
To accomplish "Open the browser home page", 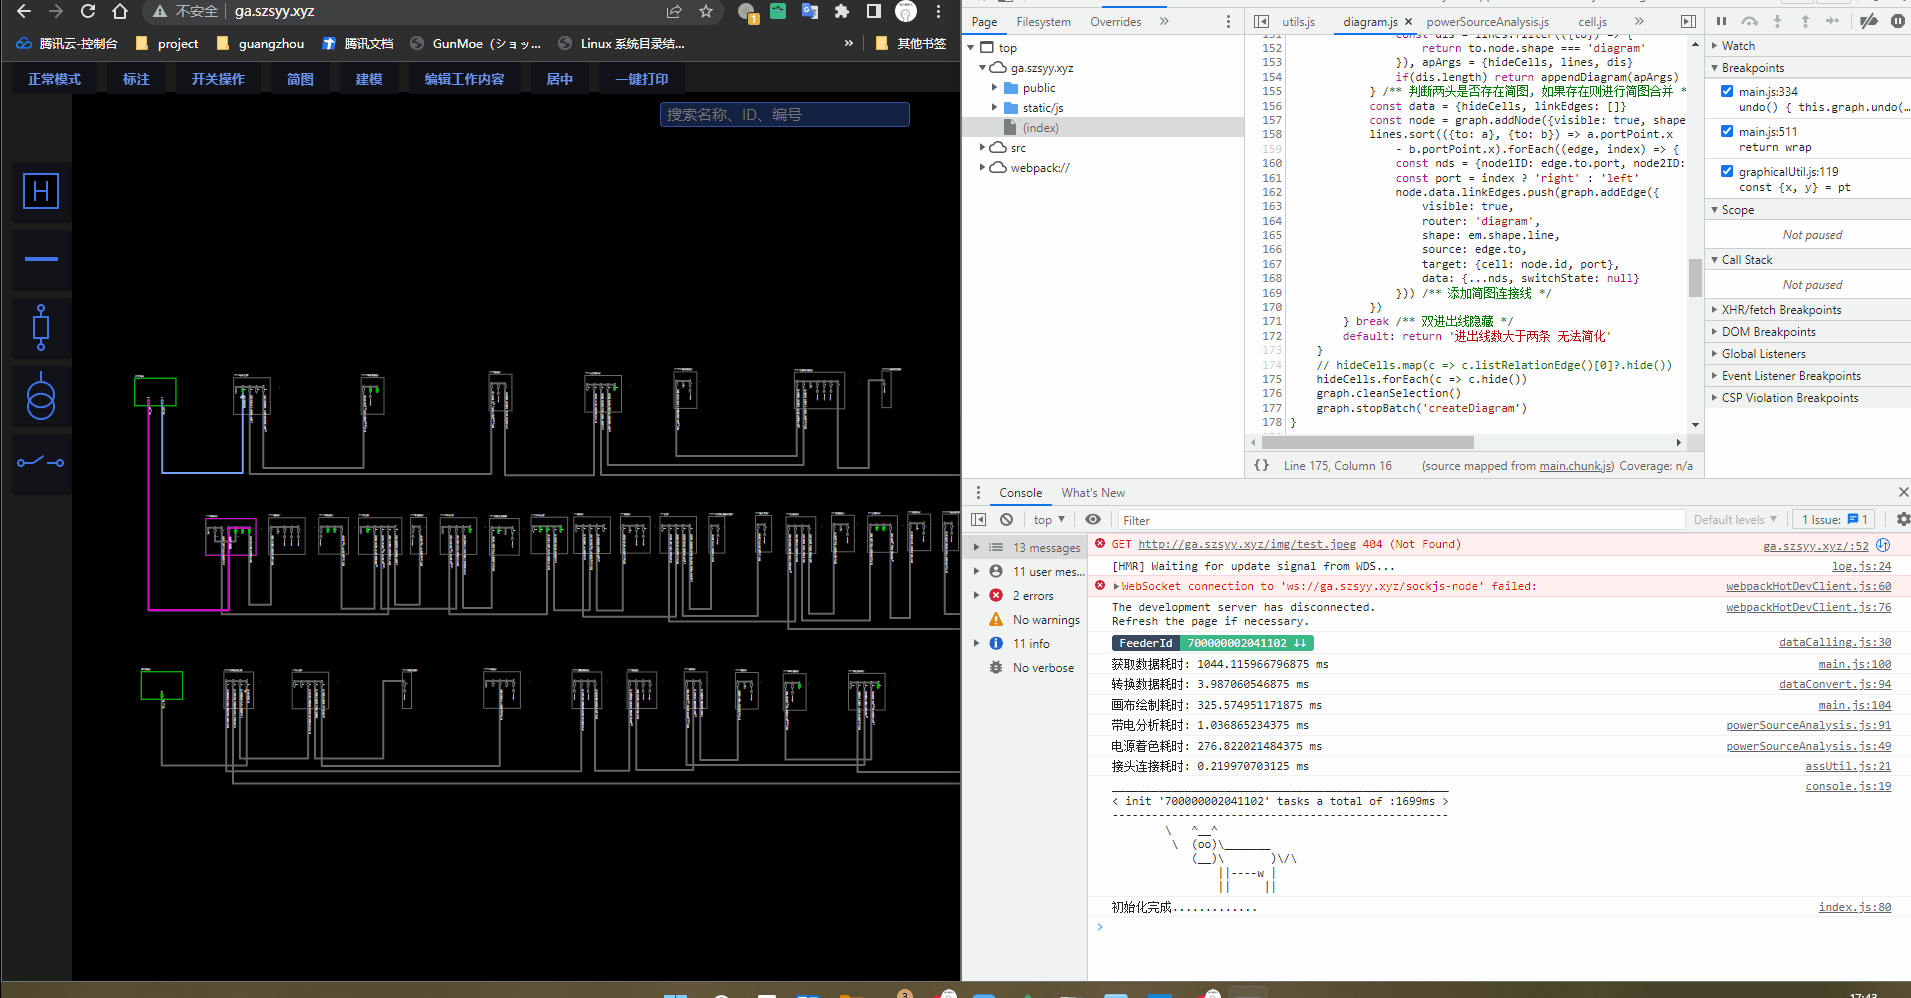I will [x=120, y=11].
